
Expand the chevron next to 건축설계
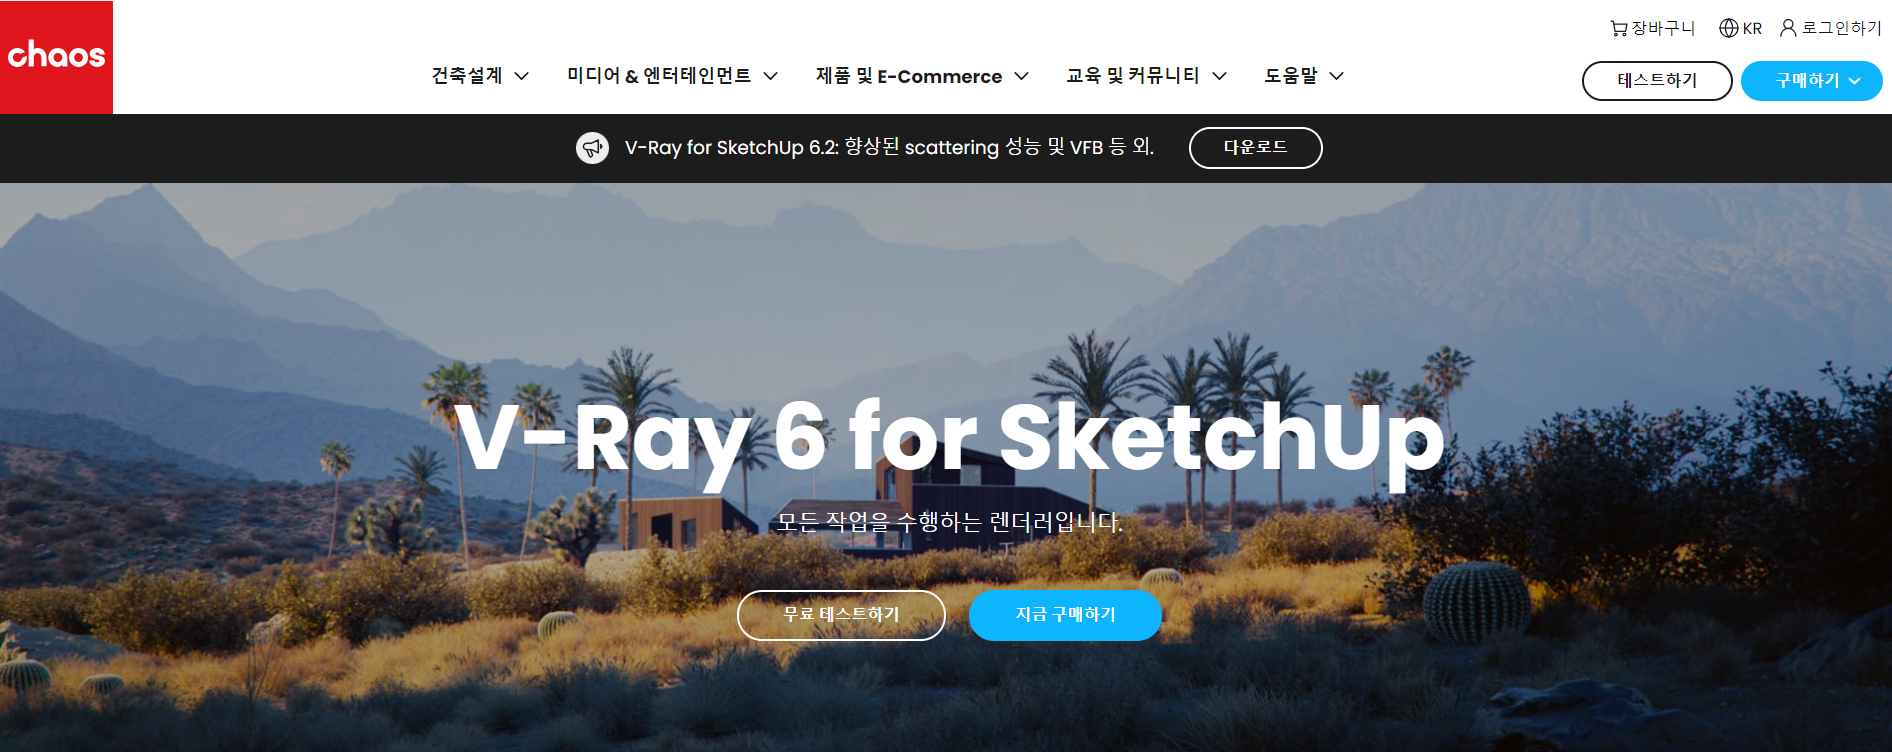pyautogui.click(x=521, y=76)
